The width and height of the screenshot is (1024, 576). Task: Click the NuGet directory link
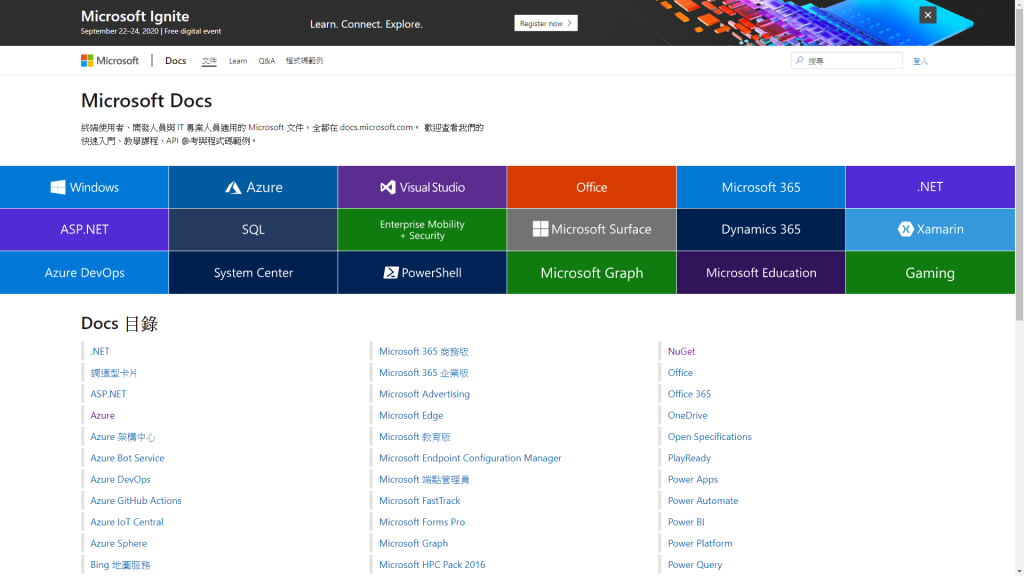(681, 351)
